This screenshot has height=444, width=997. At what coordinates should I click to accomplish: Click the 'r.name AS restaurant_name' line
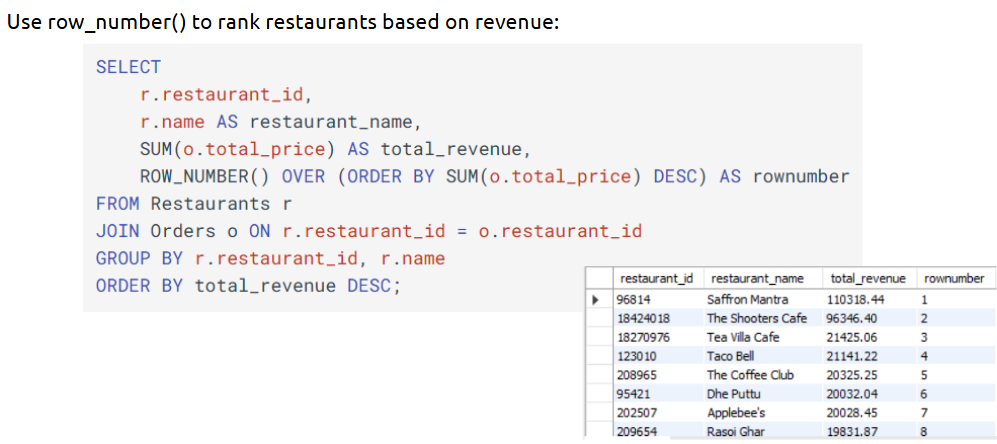pyautogui.click(x=281, y=121)
